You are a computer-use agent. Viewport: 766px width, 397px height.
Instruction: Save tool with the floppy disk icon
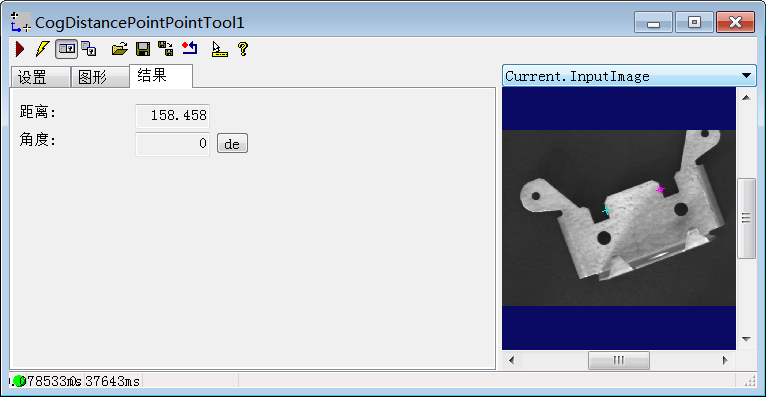point(143,49)
